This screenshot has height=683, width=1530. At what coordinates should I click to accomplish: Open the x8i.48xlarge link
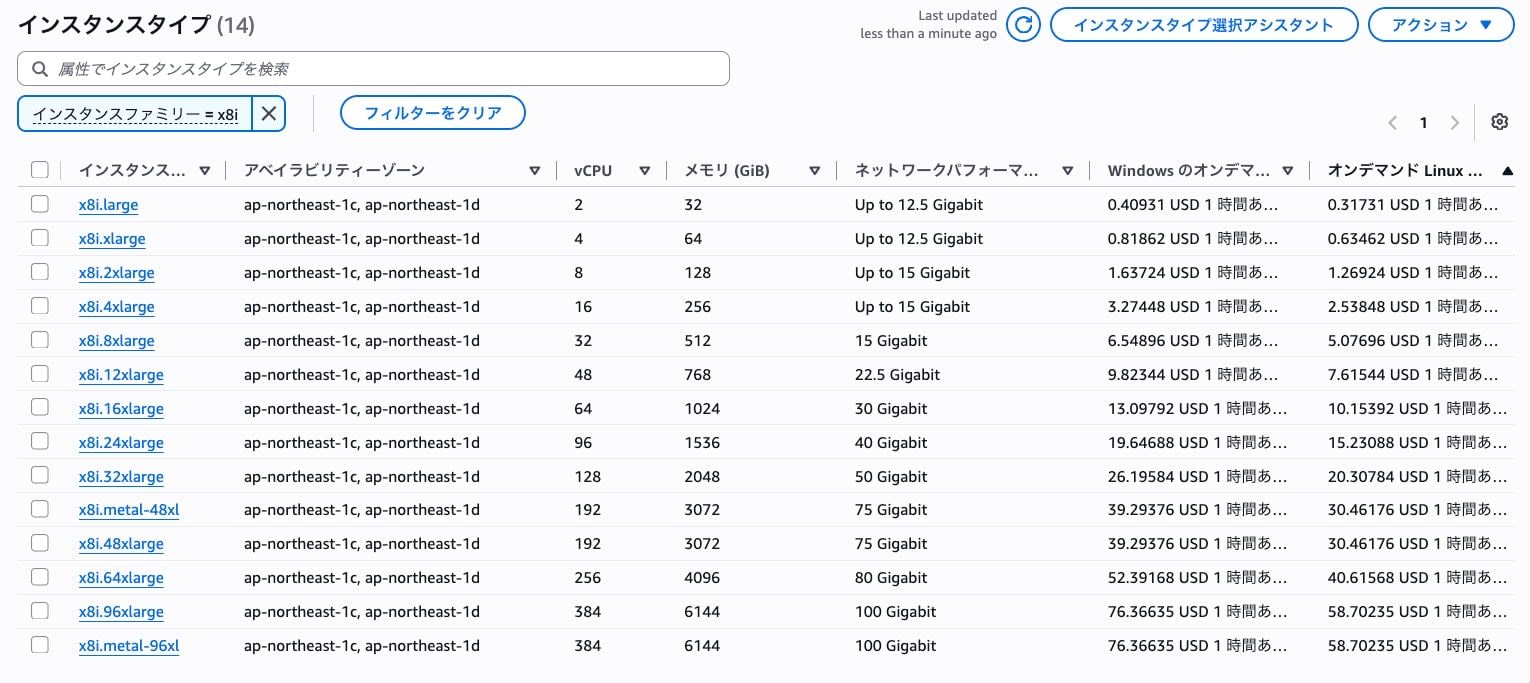[121, 544]
